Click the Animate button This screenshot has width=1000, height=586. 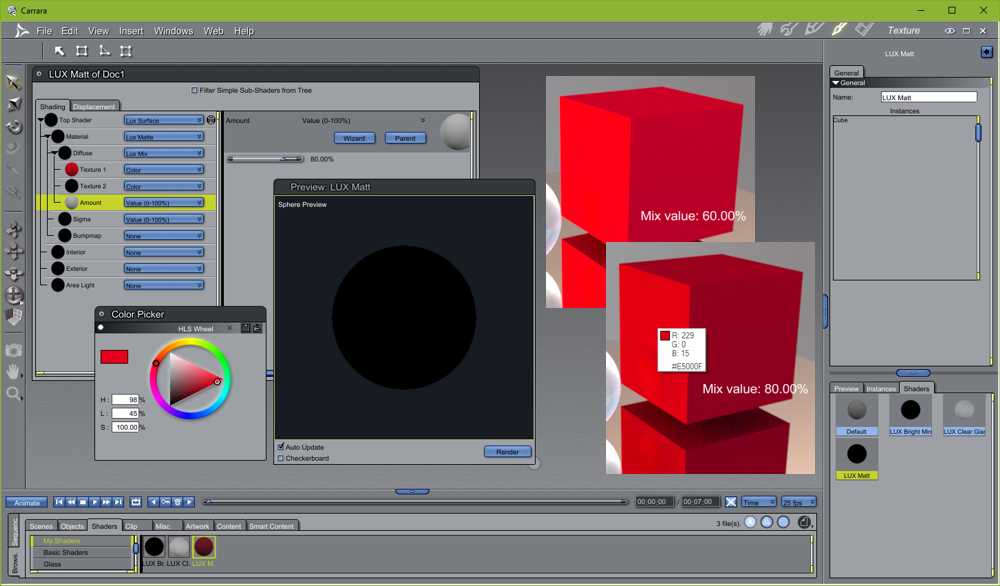27,502
